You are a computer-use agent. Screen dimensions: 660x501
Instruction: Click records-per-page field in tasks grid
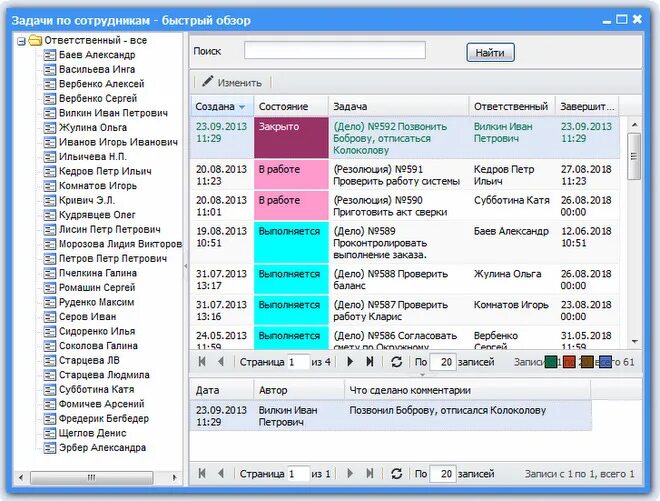click(442, 362)
